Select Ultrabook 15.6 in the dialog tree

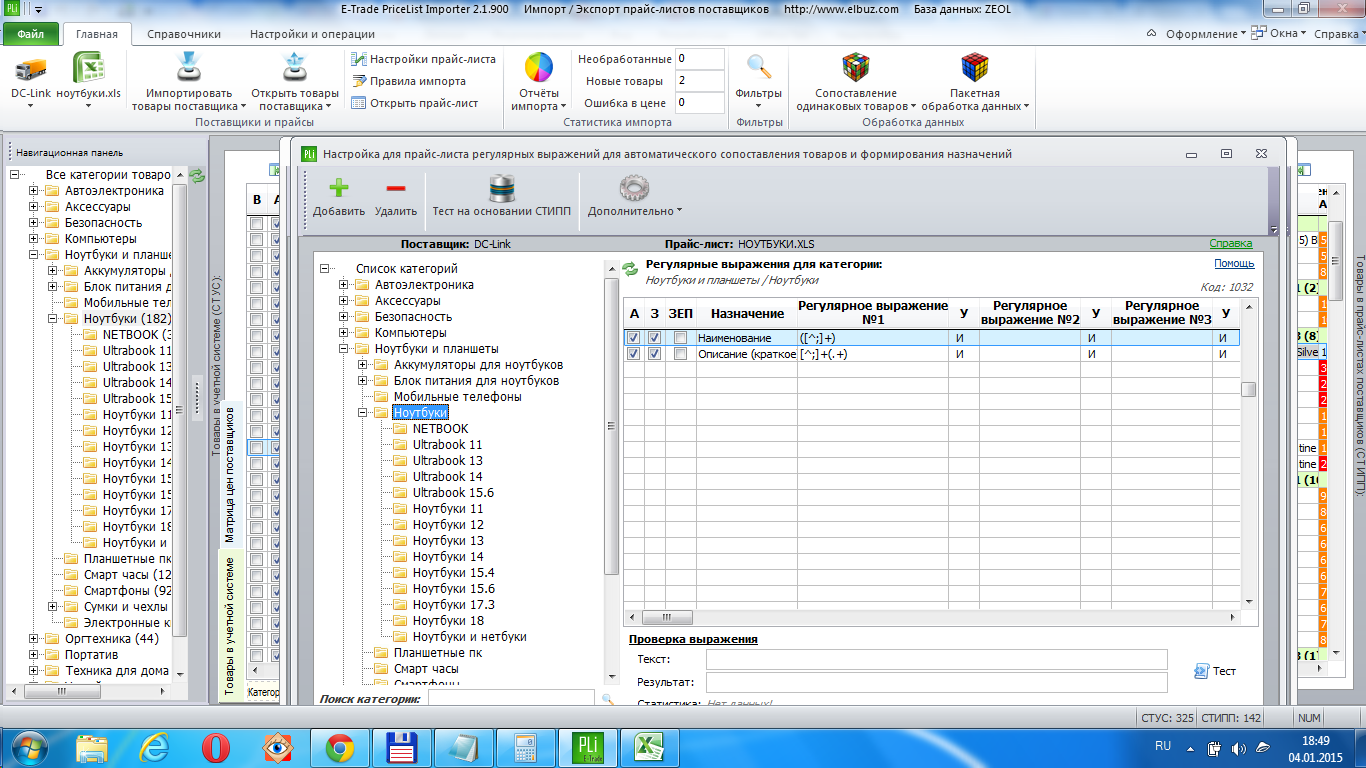point(453,493)
